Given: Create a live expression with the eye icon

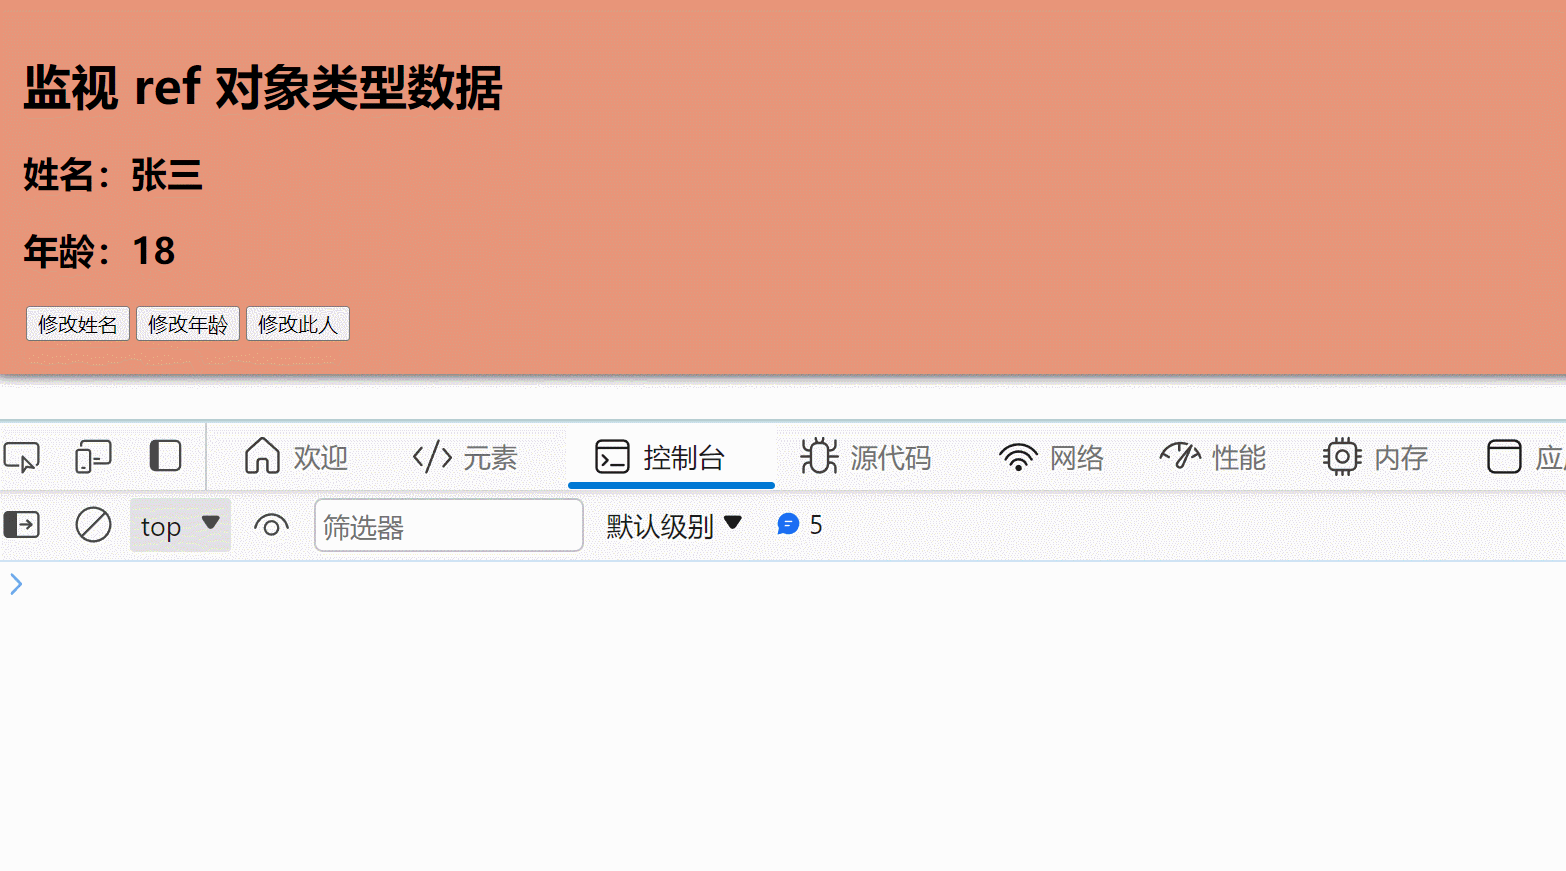Looking at the screenshot, I should [x=271, y=525].
